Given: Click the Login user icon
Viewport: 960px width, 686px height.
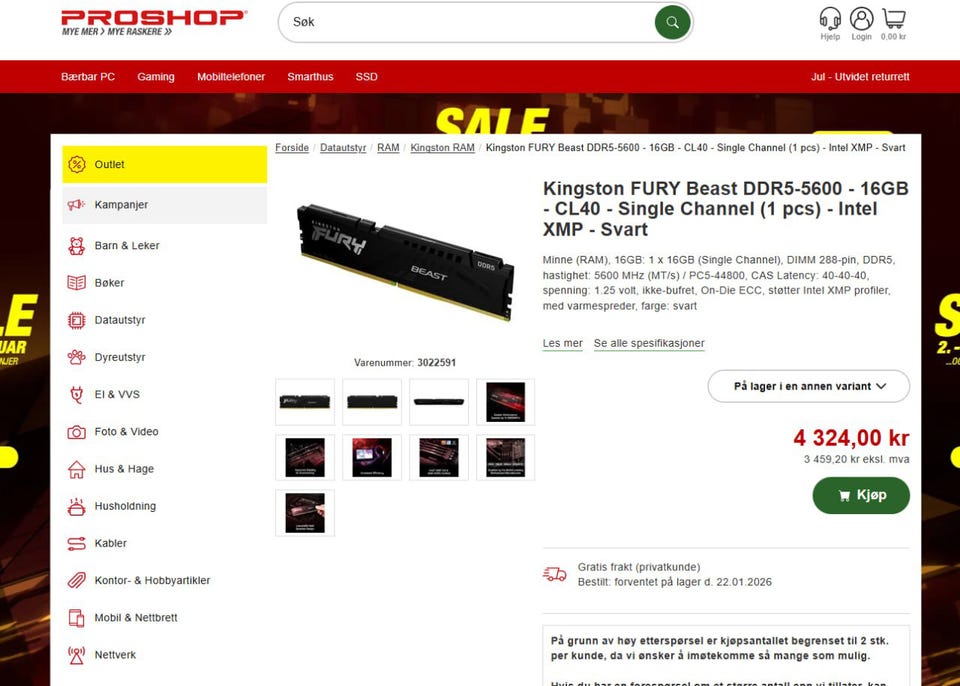Looking at the screenshot, I should 861,18.
